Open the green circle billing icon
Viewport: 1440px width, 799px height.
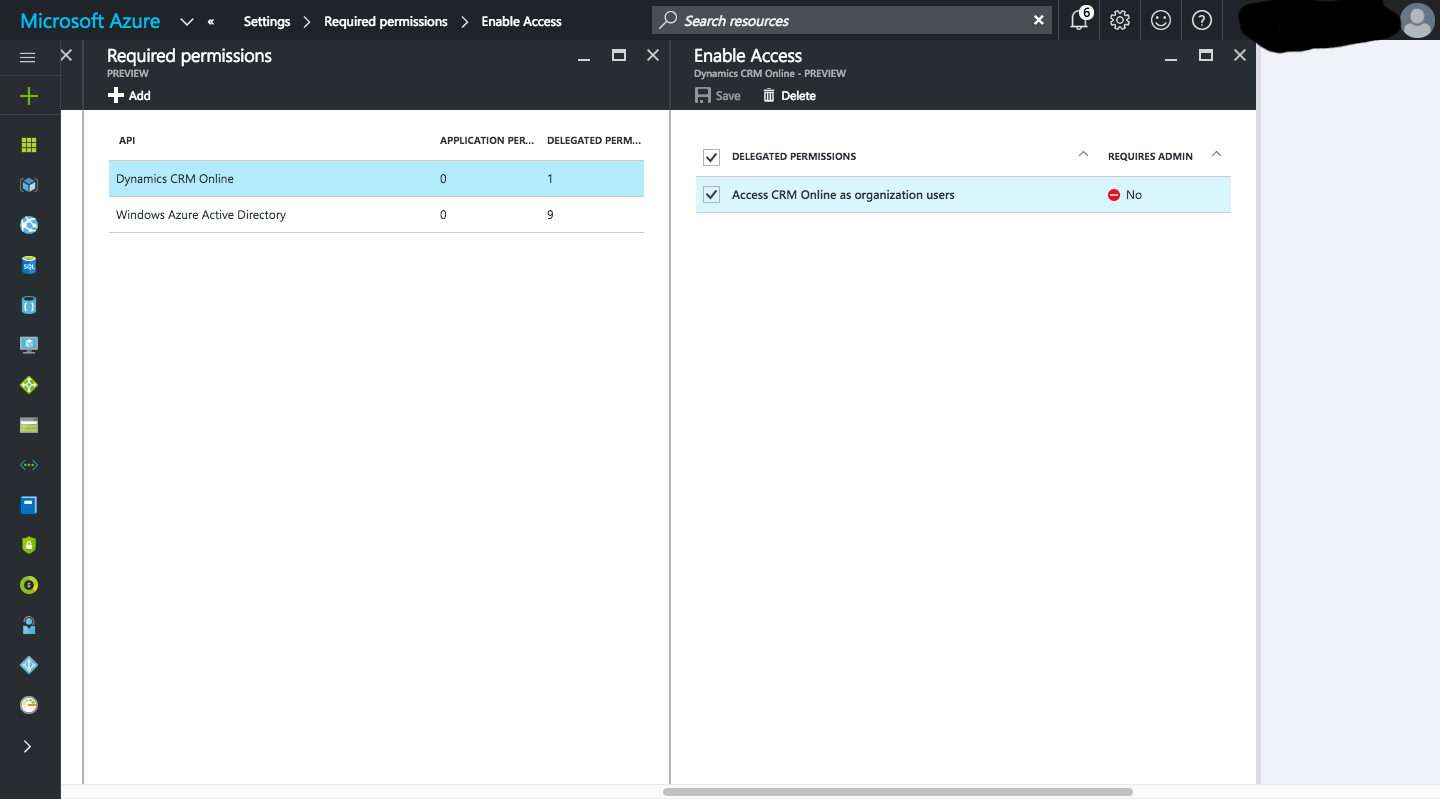click(x=28, y=585)
